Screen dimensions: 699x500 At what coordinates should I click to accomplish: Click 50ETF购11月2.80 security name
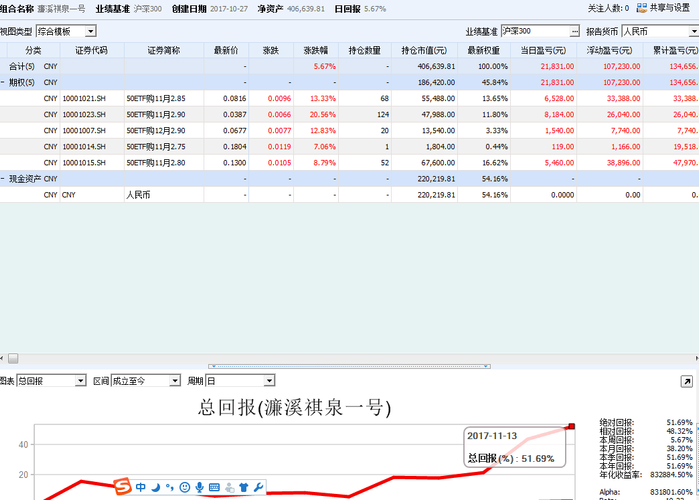pyautogui.click(x=156, y=163)
